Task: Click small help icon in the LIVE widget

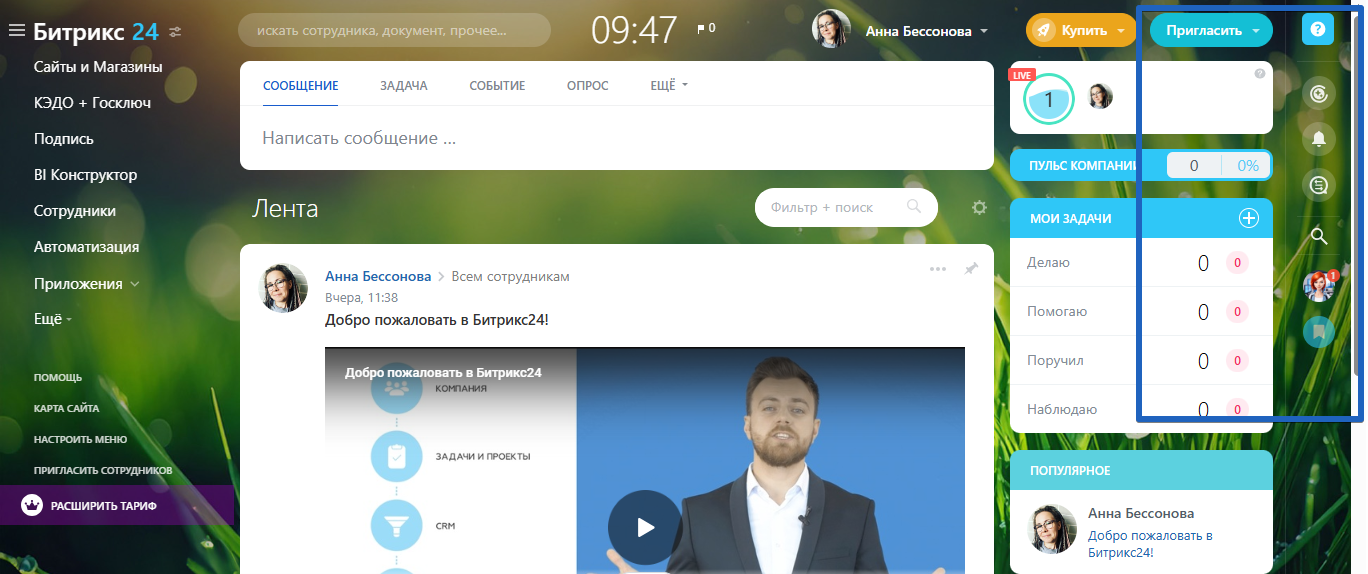Action: click(x=1259, y=74)
